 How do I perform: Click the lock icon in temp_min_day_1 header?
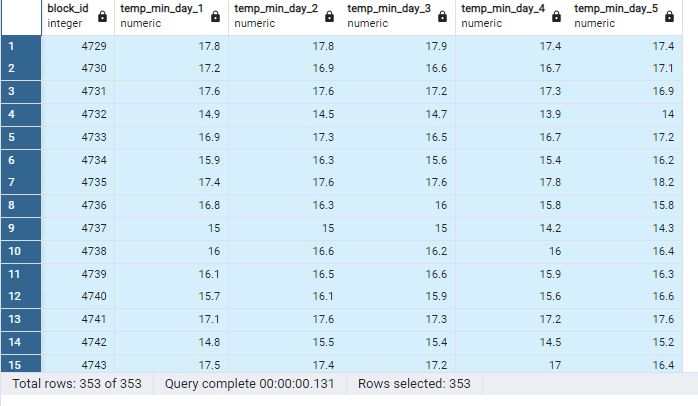tap(215, 17)
